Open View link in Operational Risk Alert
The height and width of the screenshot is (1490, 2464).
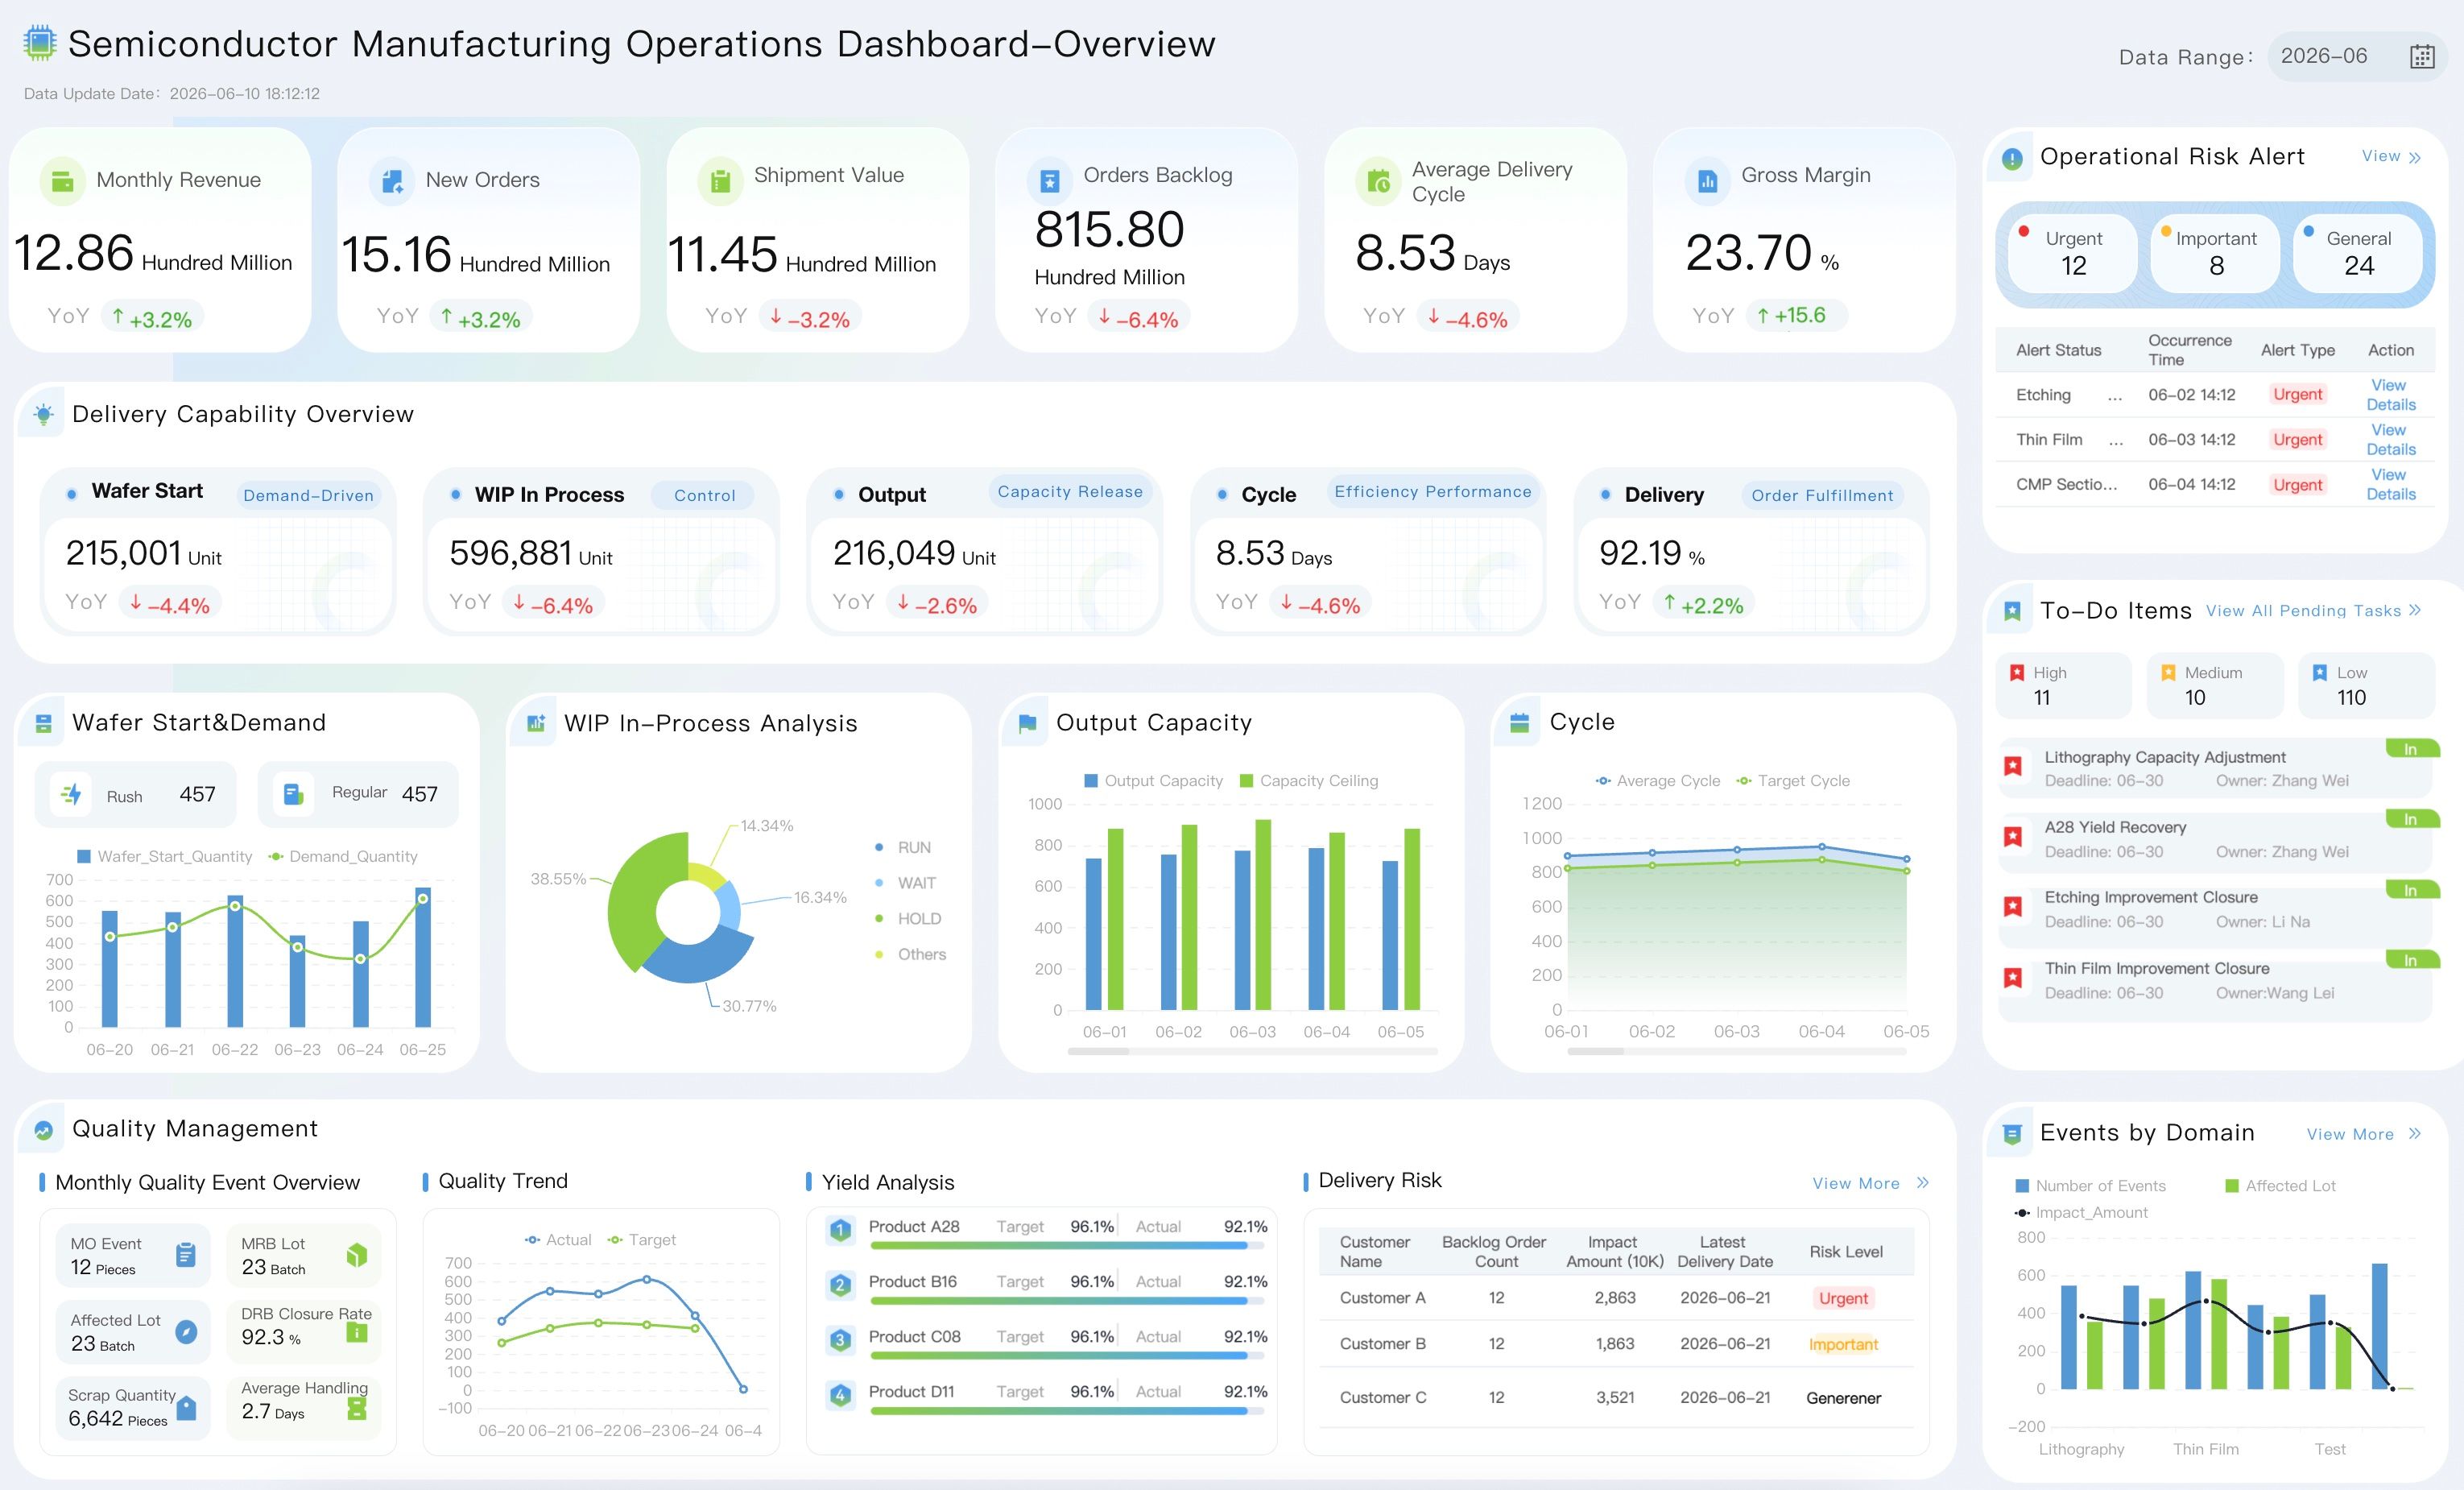2391,157
